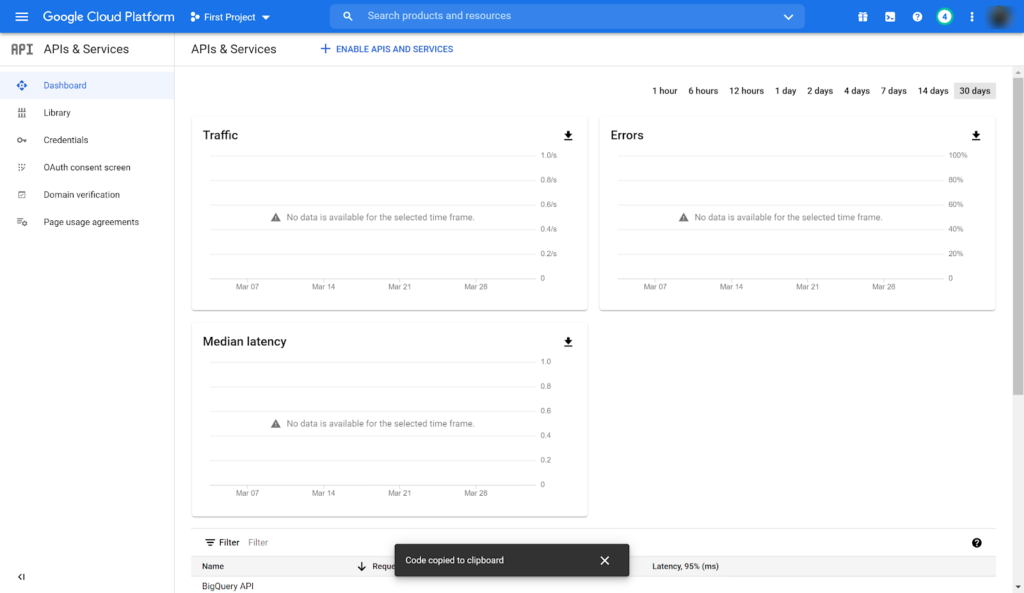Screen dimensions: 1024x593
Task: Select the 14 days time range
Action: tap(933, 91)
